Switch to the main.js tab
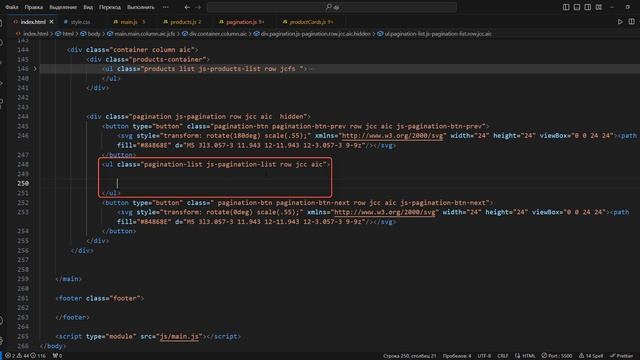The image size is (640, 360). 129,22
